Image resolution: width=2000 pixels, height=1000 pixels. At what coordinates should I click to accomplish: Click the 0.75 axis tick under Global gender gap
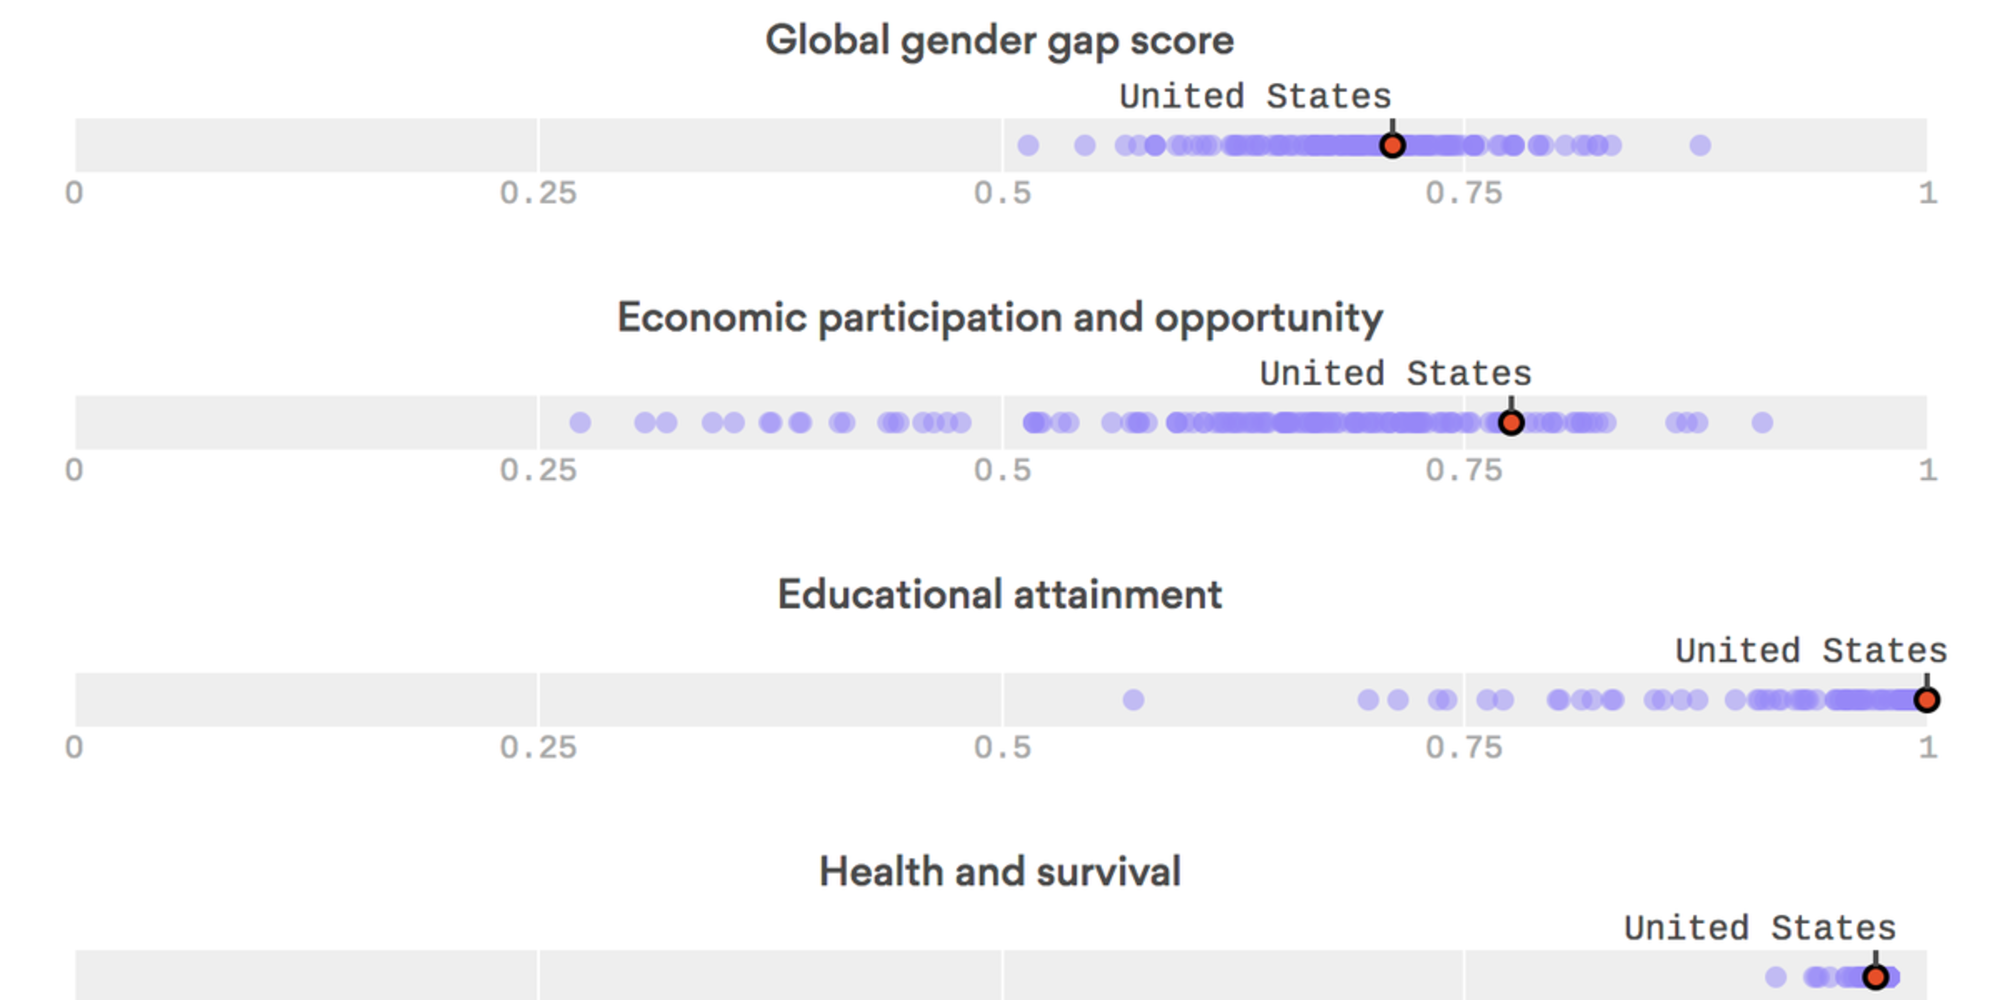click(x=1464, y=193)
